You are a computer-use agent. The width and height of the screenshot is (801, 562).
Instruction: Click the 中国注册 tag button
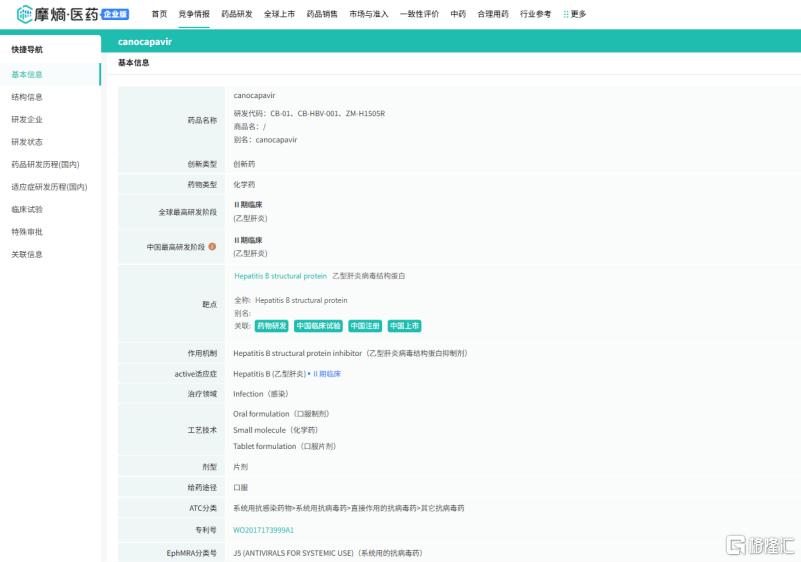click(365, 326)
